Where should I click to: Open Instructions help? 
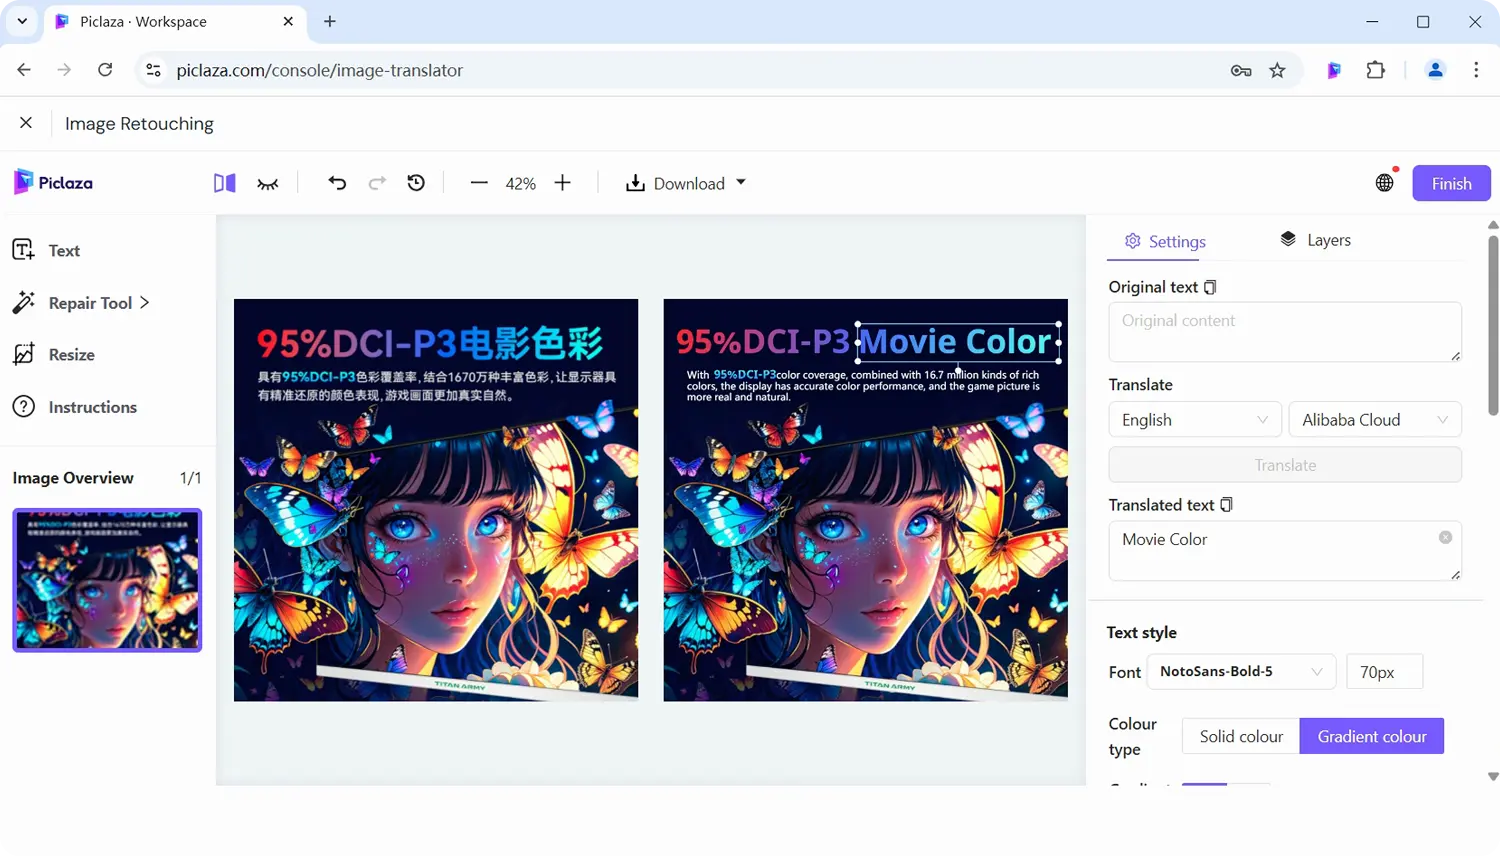click(x=75, y=407)
